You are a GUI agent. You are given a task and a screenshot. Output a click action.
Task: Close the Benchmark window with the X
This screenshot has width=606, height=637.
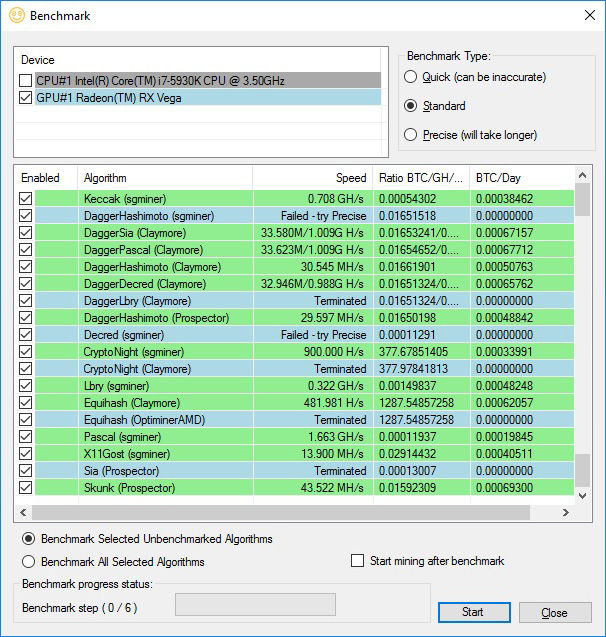(x=590, y=15)
